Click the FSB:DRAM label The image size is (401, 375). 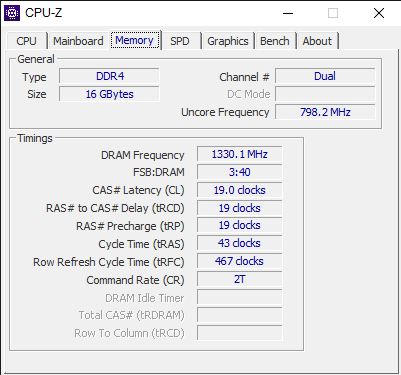[159, 172]
